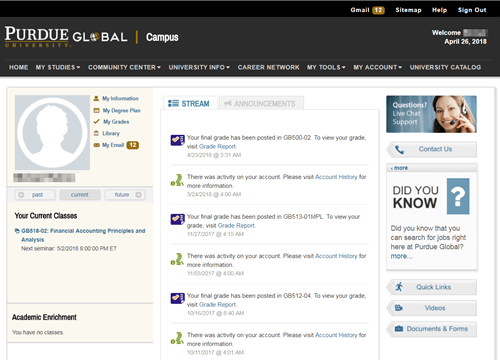The height and width of the screenshot is (360, 500).
Task: Click the Purdue Global University logo
Action: click(x=66, y=37)
